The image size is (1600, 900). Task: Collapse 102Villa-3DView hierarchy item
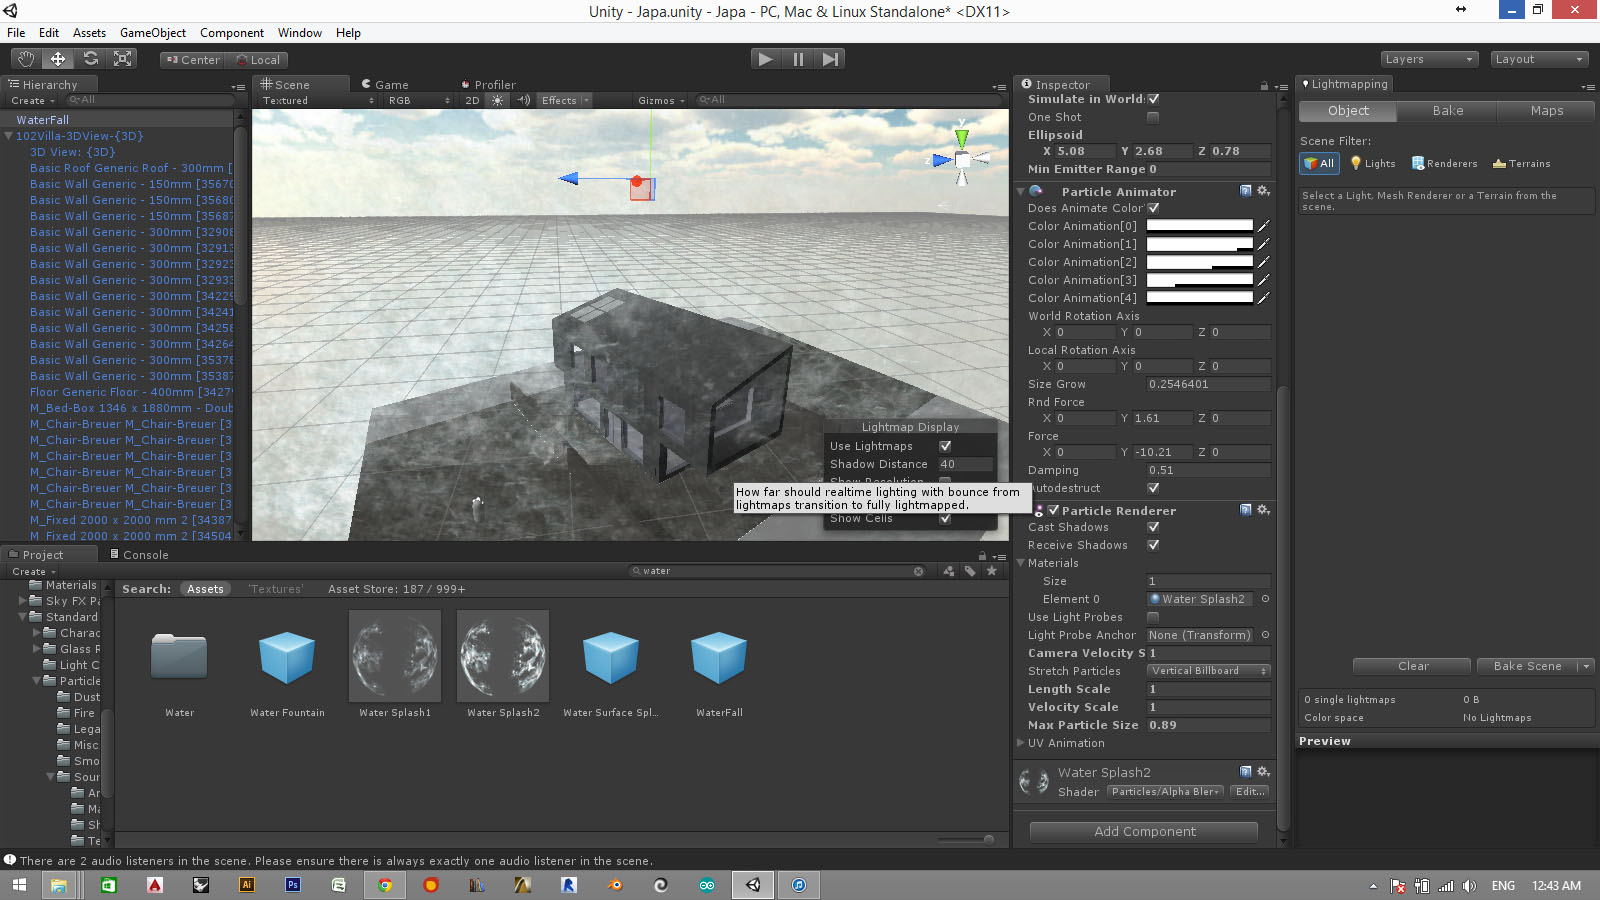click(9, 136)
